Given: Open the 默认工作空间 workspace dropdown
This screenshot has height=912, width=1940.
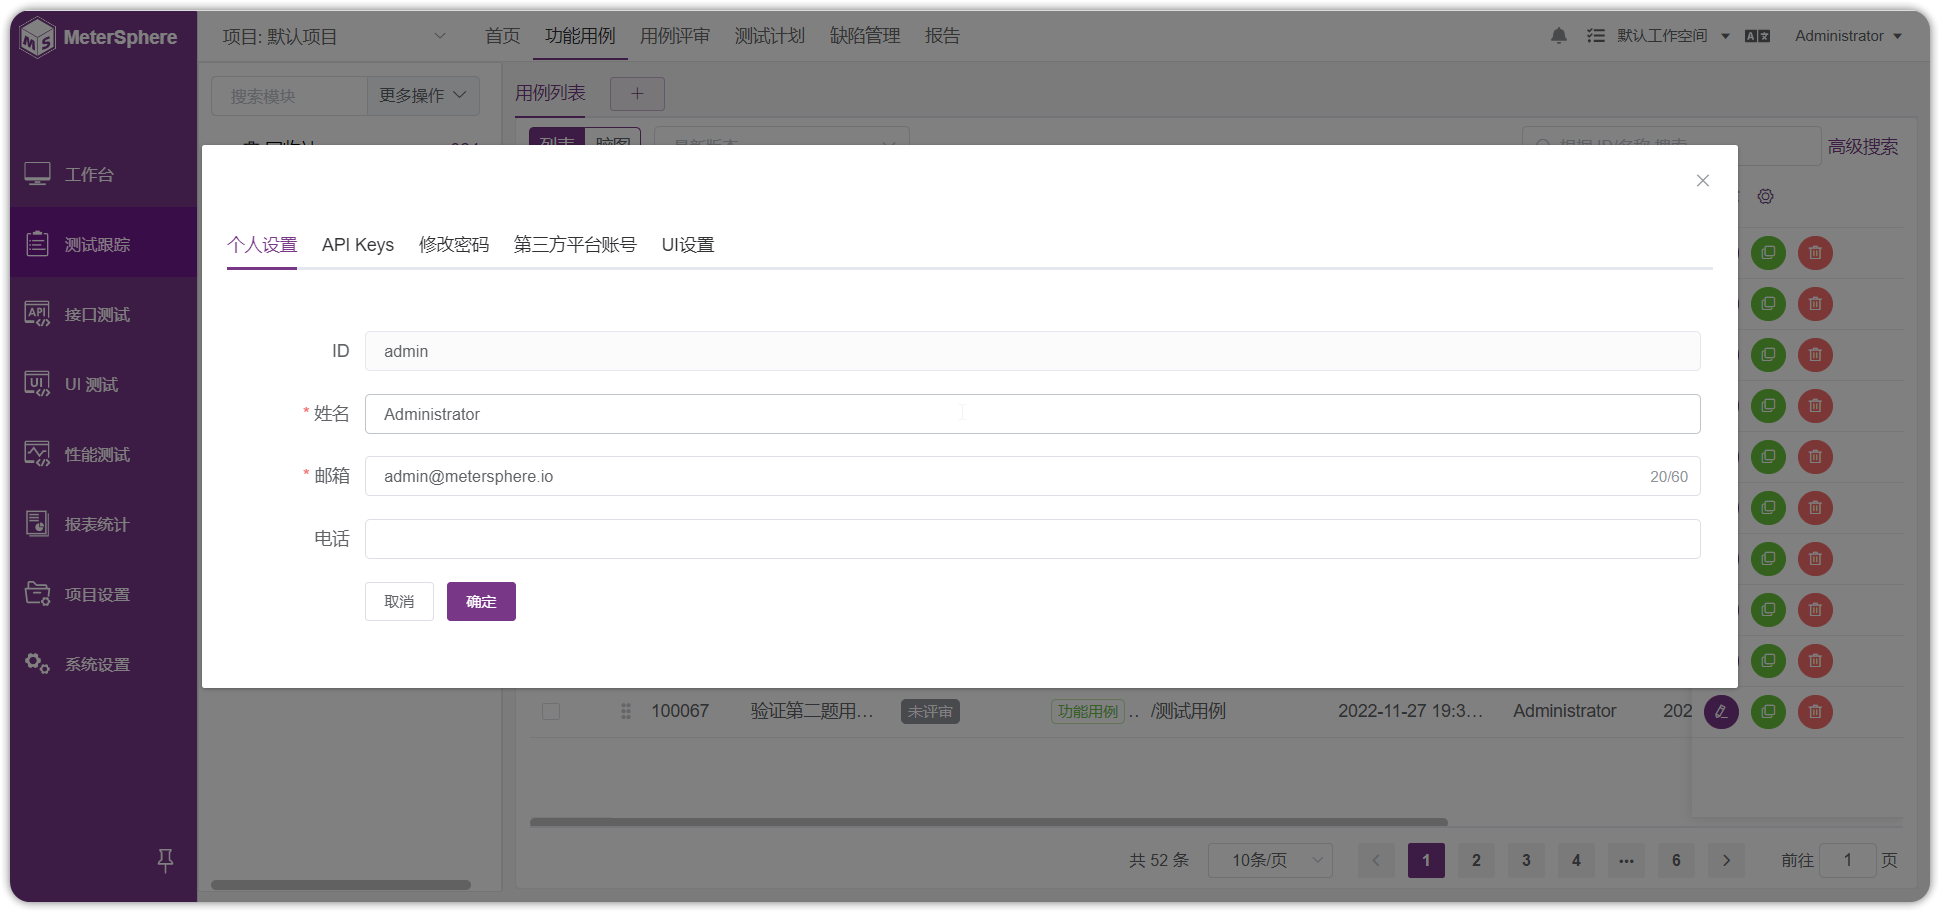Looking at the screenshot, I should pos(1673,36).
